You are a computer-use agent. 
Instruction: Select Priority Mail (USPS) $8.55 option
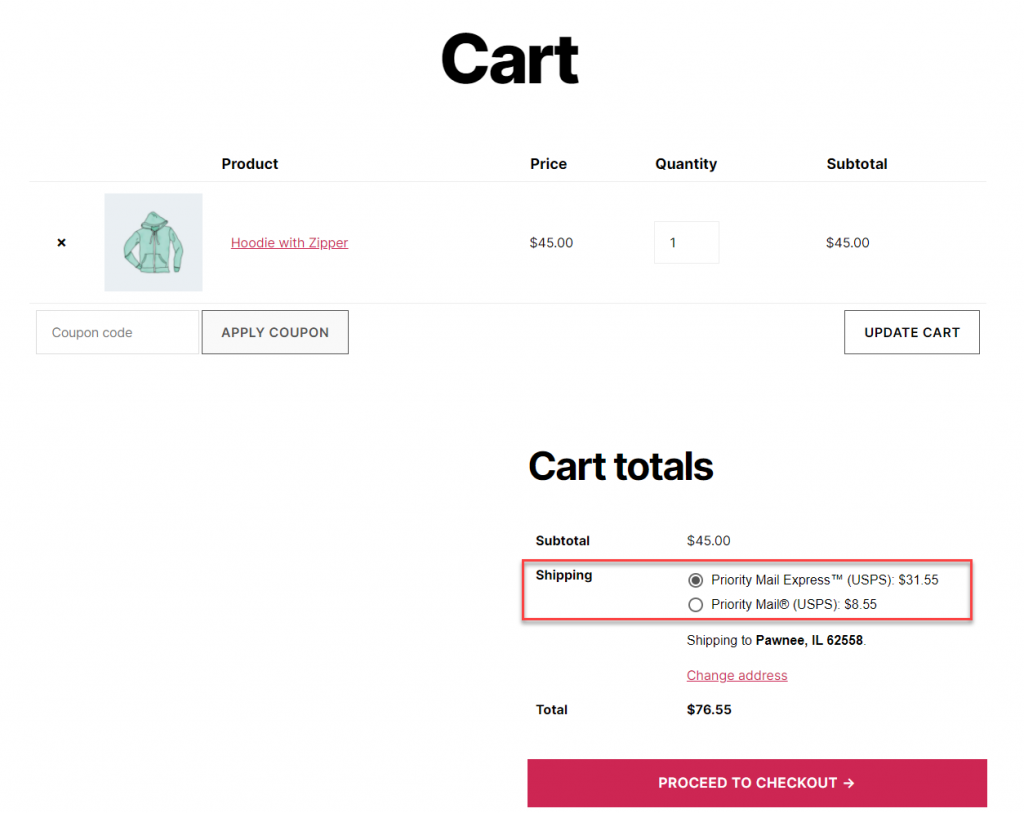point(696,605)
